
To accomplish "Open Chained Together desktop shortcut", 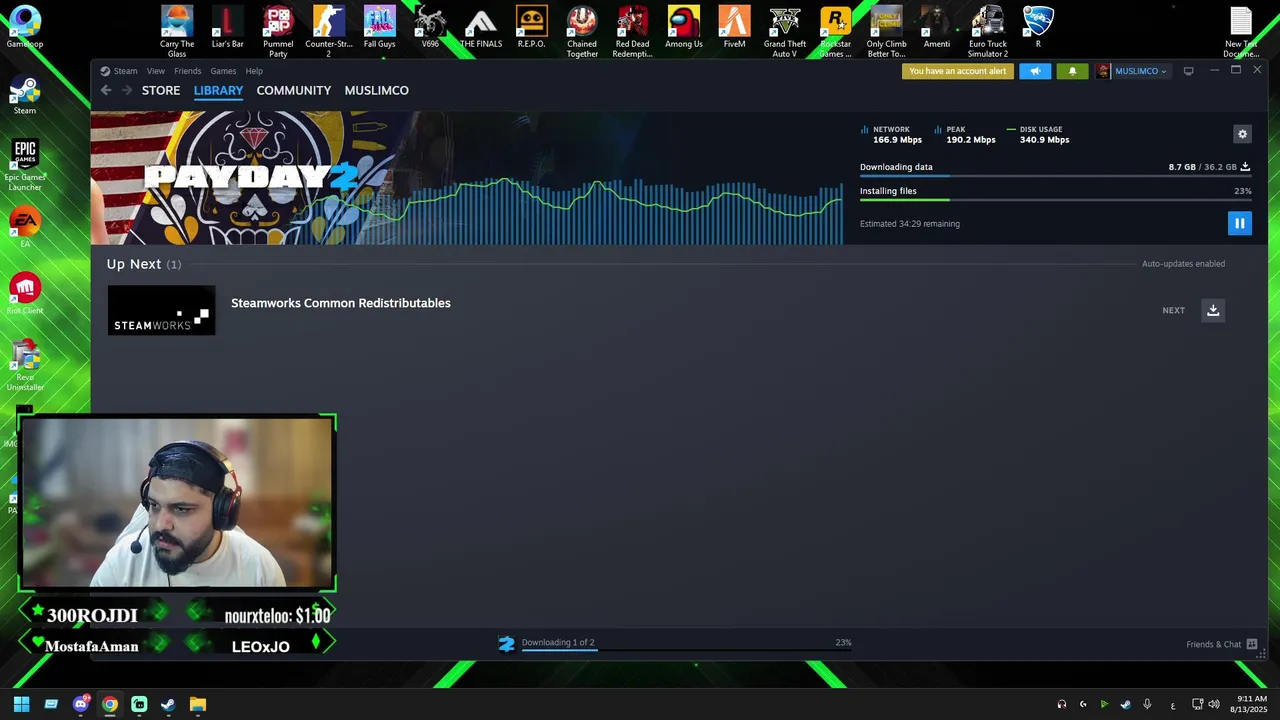I will pos(582,32).
